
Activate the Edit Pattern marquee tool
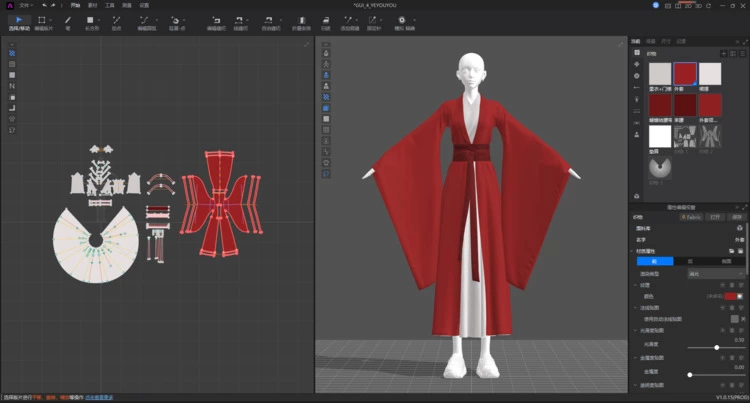pyautogui.click(x=43, y=23)
